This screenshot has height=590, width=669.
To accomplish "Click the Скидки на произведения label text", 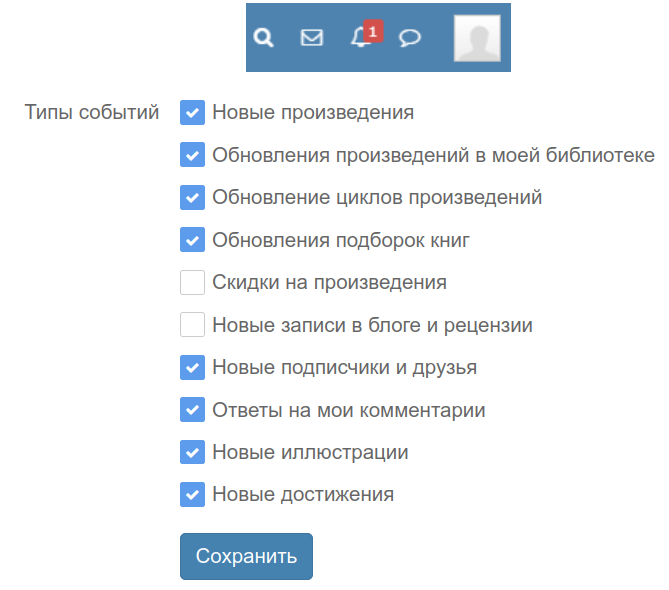I will [329, 283].
